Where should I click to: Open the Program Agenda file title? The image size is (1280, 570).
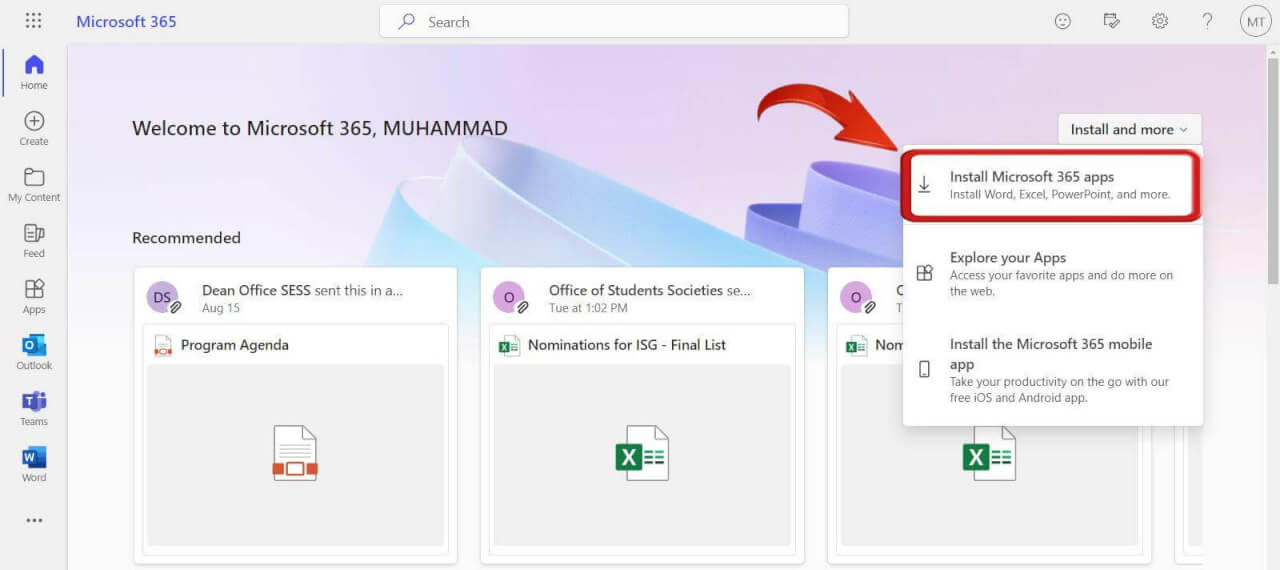click(x=235, y=345)
